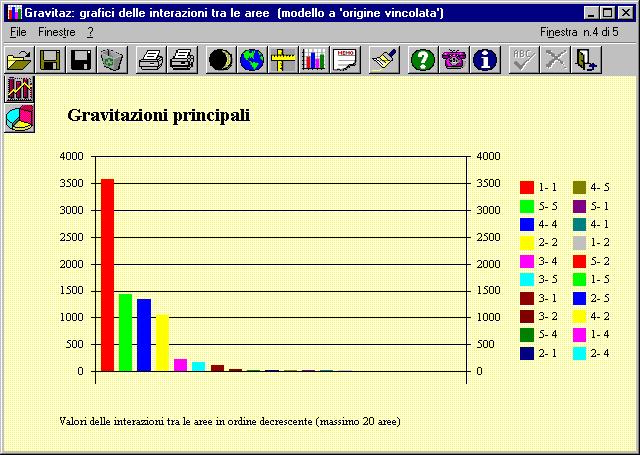Click the red 1-1 legend swatch

(527, 187)
